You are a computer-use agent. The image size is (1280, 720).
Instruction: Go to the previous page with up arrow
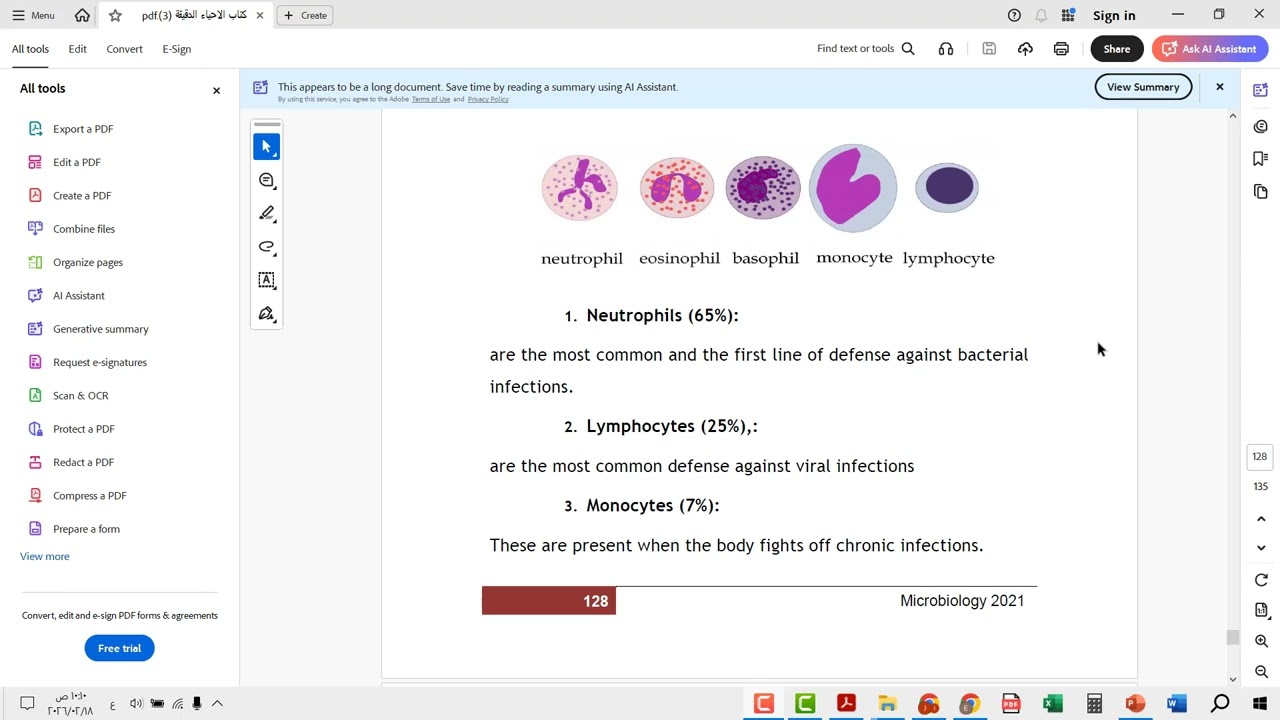point(1261,519)
